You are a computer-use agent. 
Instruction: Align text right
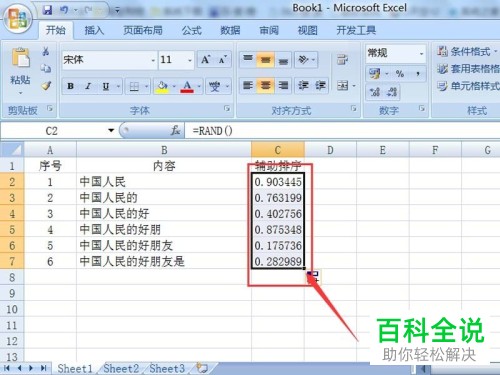tap(283, 86)
